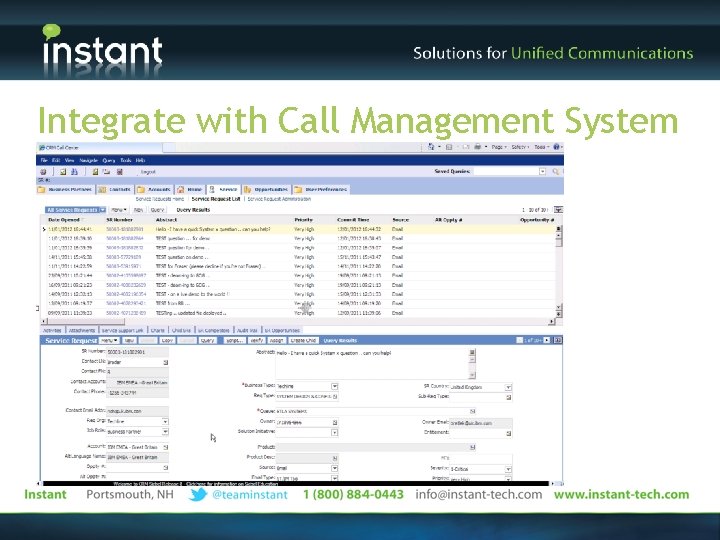Click the magnifier icon beside Saved Queries
This screenshot has height=540, width=720.
556,171
